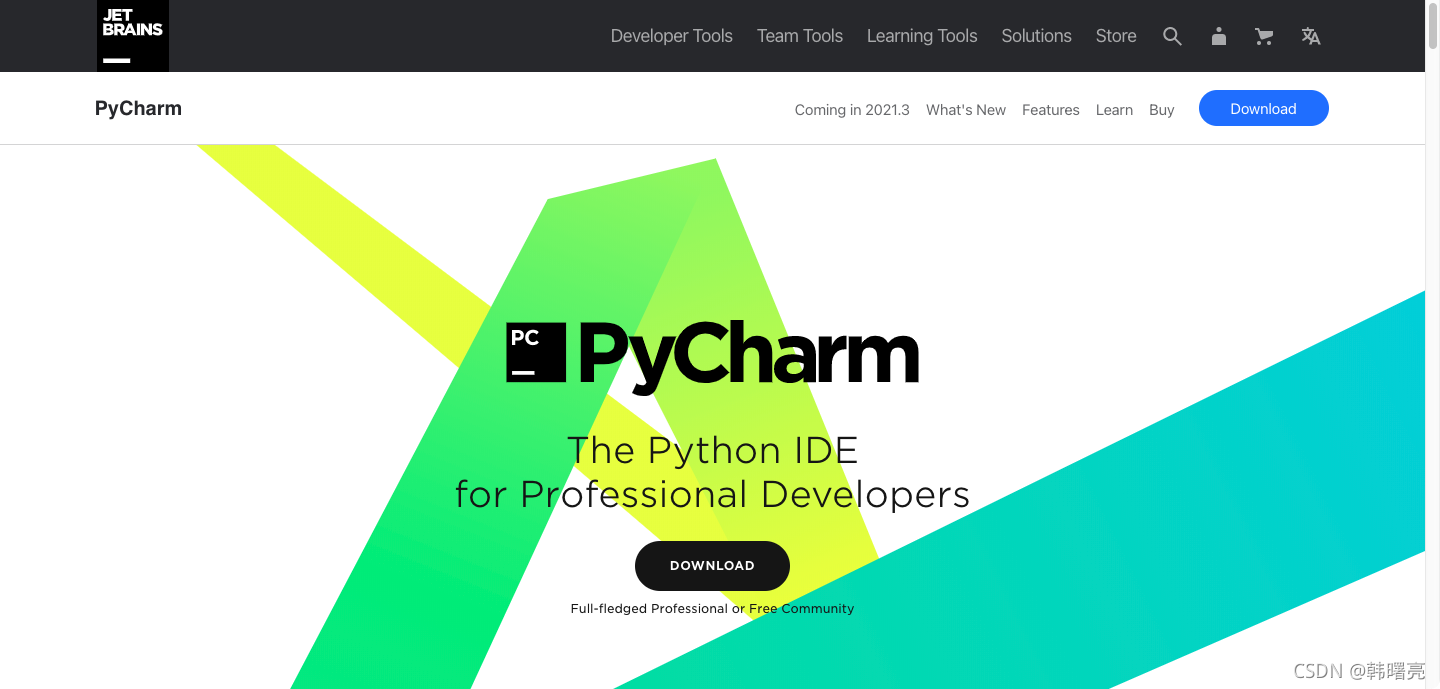Image resolution: width=1440 pixels, height=689 pixels.
Task: Open the Buy link
Action: click(1161, 110)
